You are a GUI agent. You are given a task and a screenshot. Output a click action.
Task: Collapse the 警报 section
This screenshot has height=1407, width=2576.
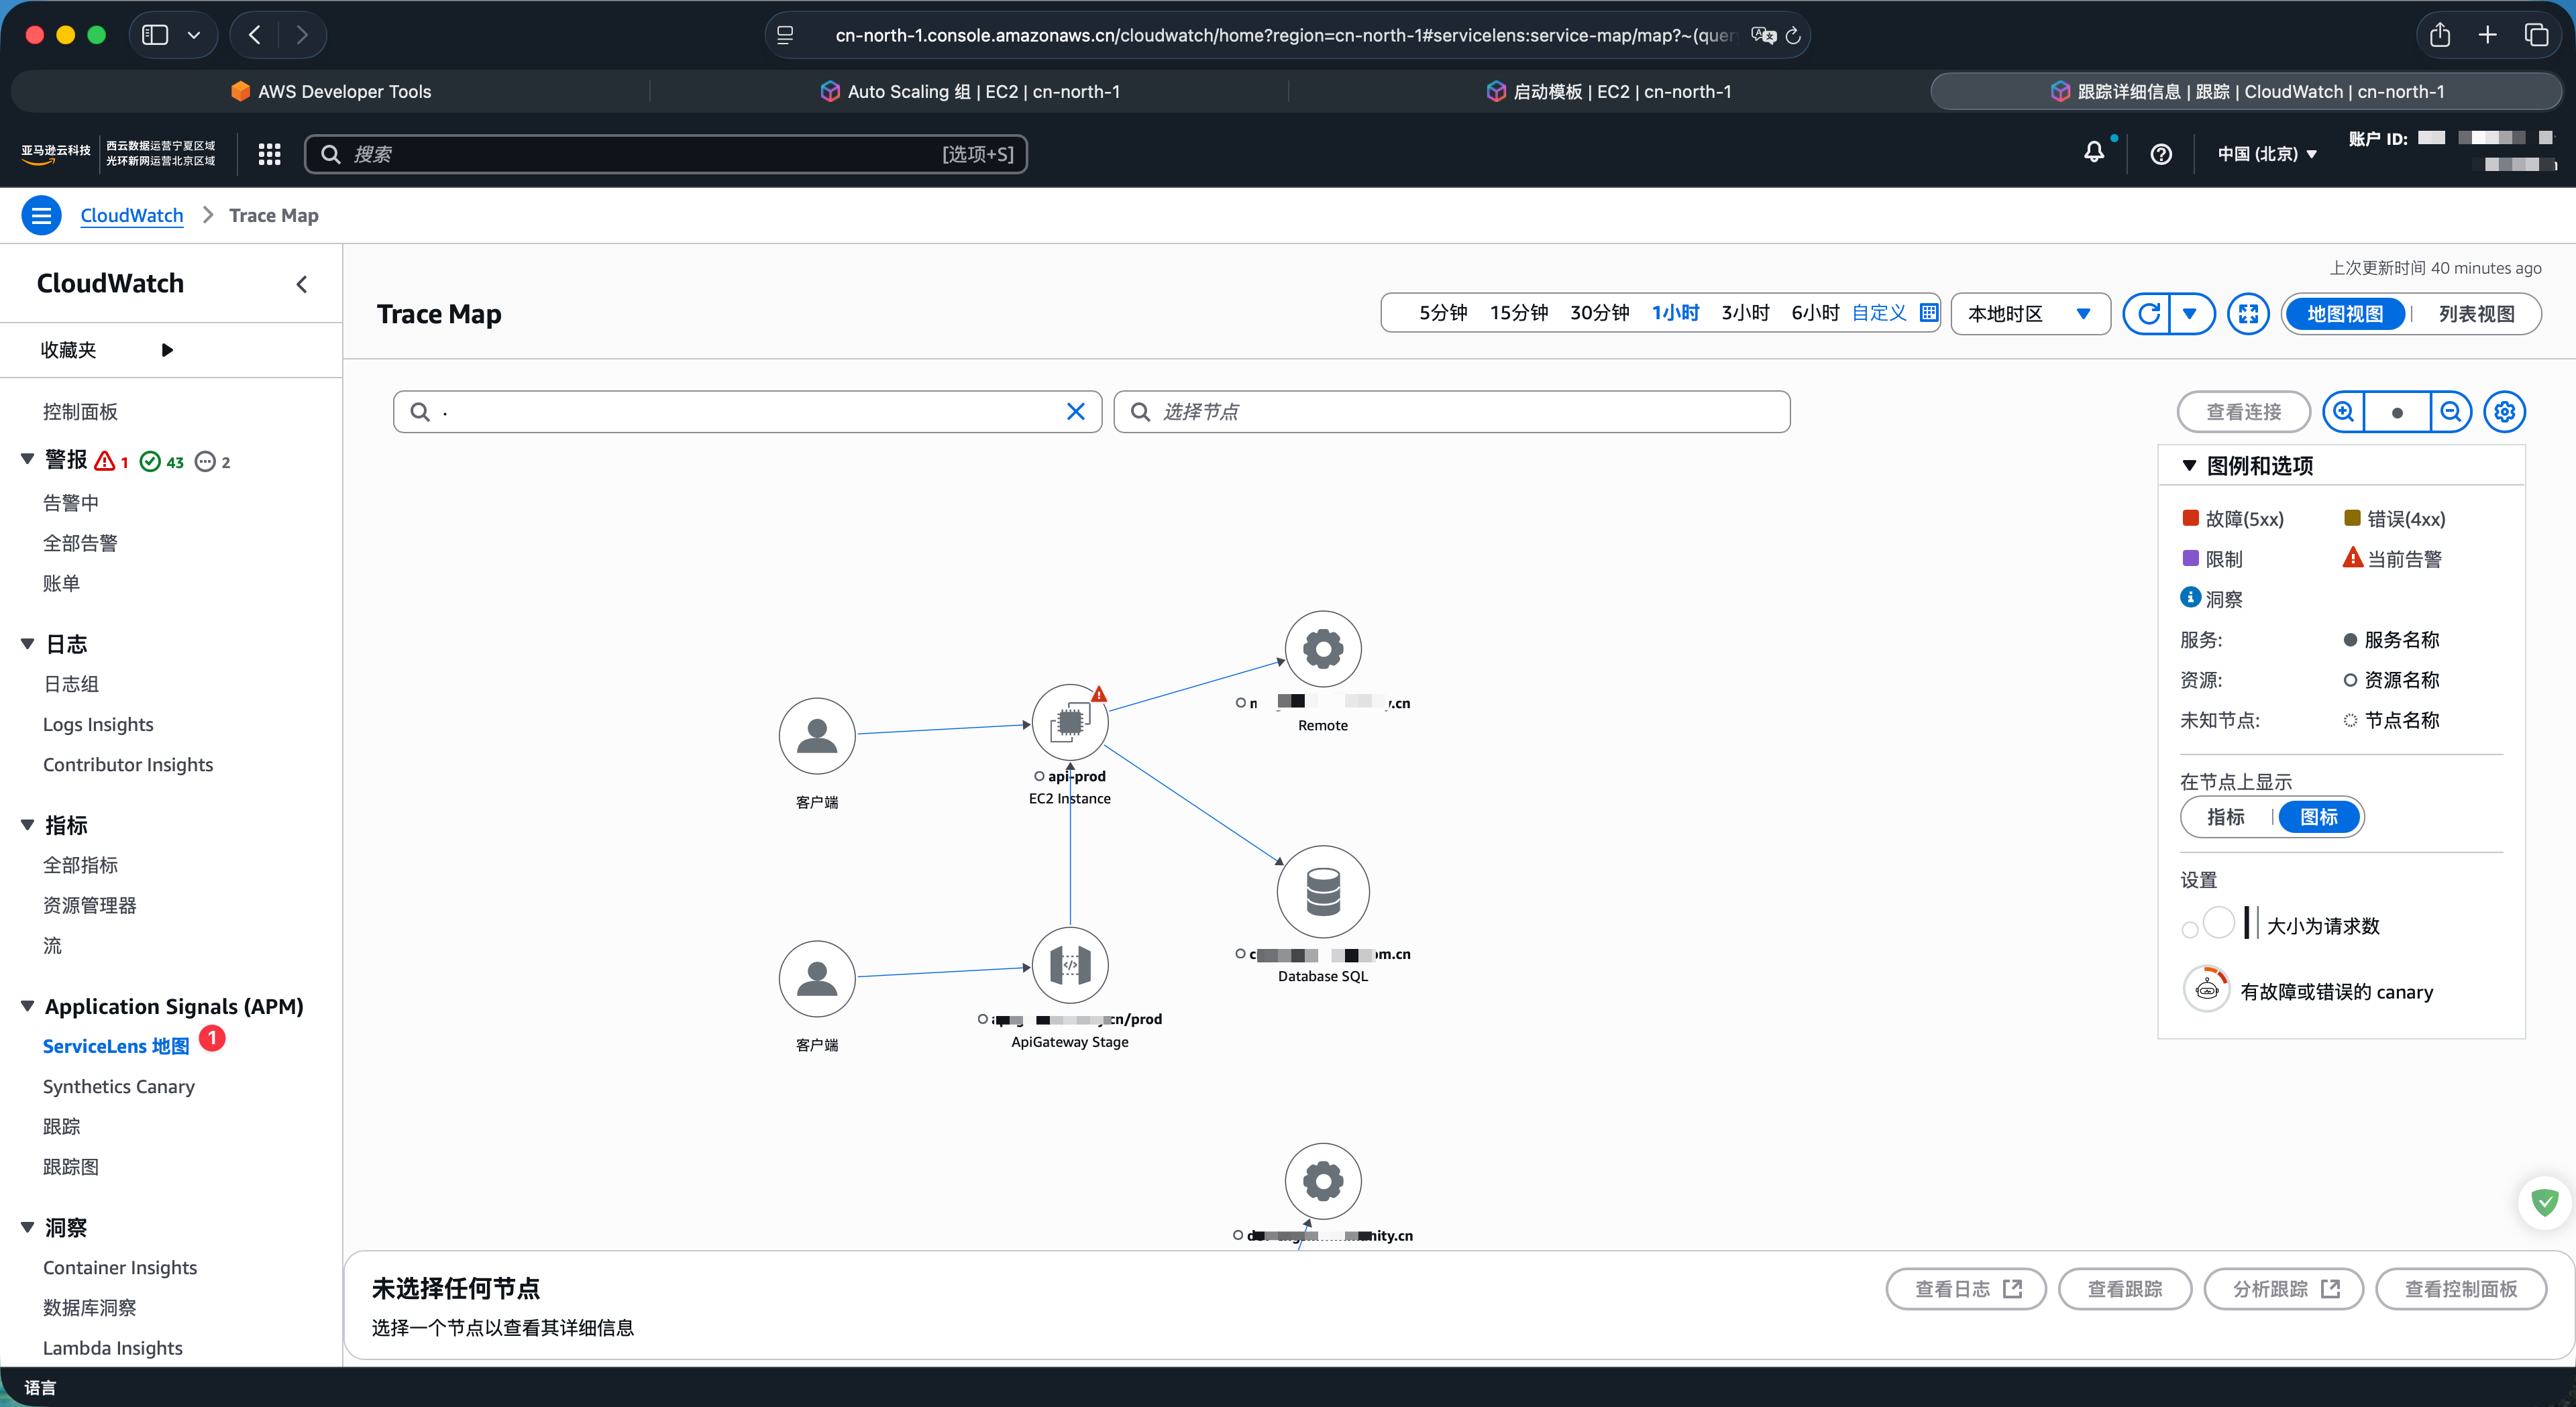pyautogui.click(x=27, y=459)
